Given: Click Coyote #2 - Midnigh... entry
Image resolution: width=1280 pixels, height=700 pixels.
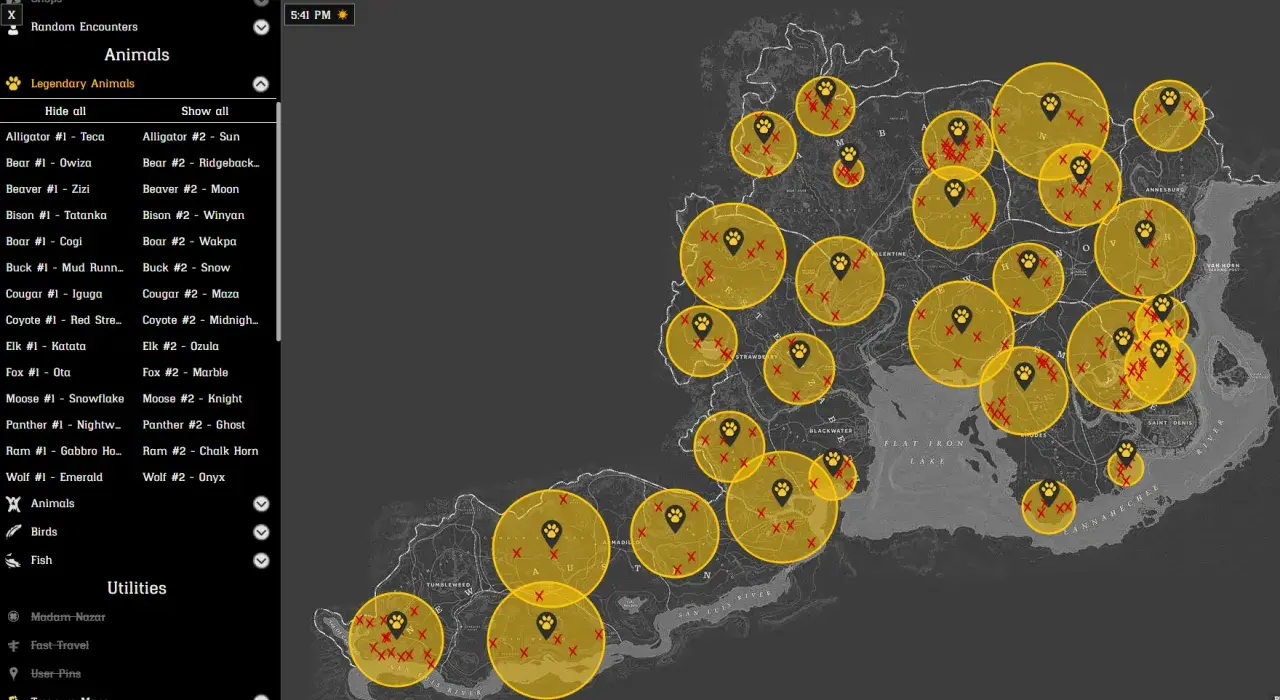Looking at the screenshot, I should (x=201, y=320).
